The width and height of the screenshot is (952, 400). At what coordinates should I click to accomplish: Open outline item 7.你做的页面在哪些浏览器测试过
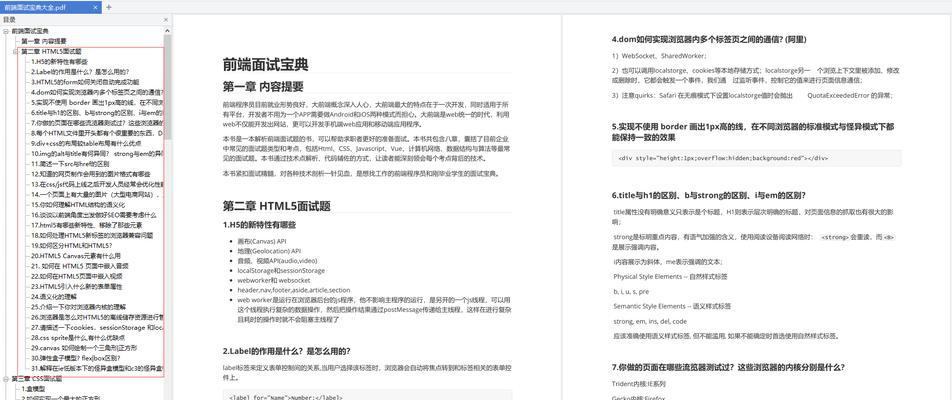pos(97,123)
